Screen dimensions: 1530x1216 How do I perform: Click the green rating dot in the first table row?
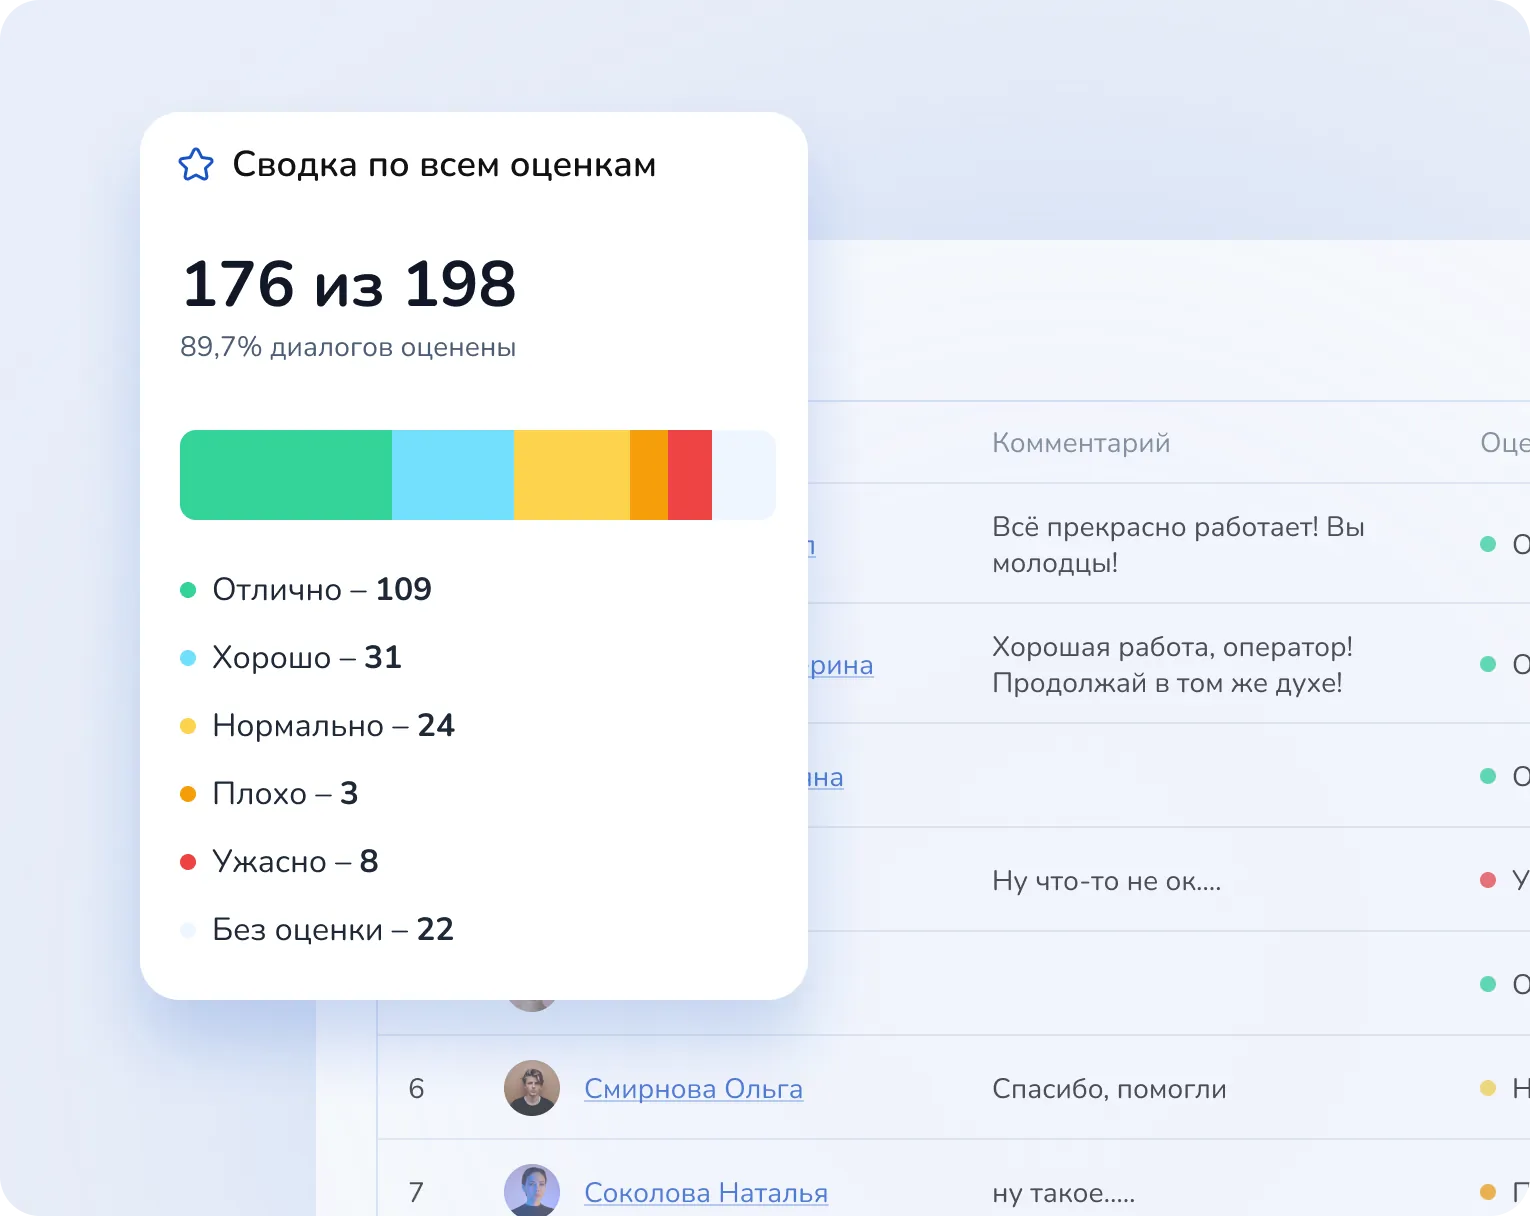1487,545
